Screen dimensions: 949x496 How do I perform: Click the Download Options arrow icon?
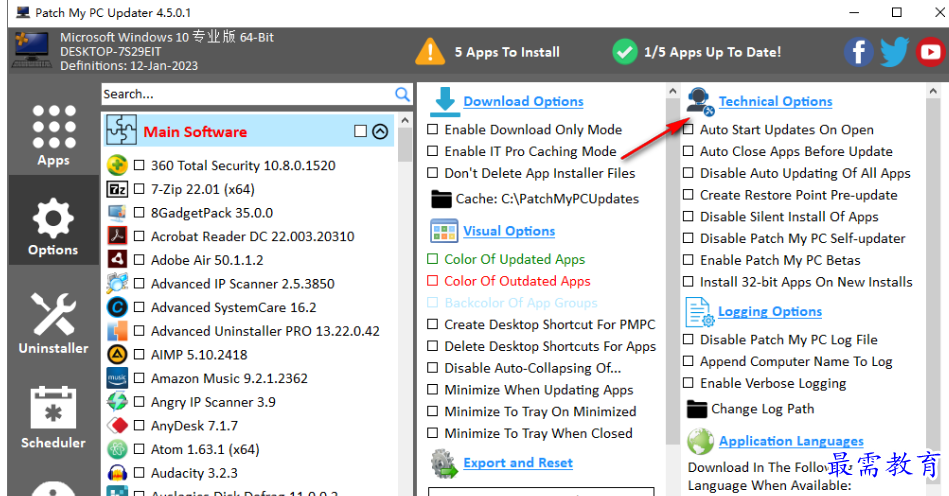[445, 101]
